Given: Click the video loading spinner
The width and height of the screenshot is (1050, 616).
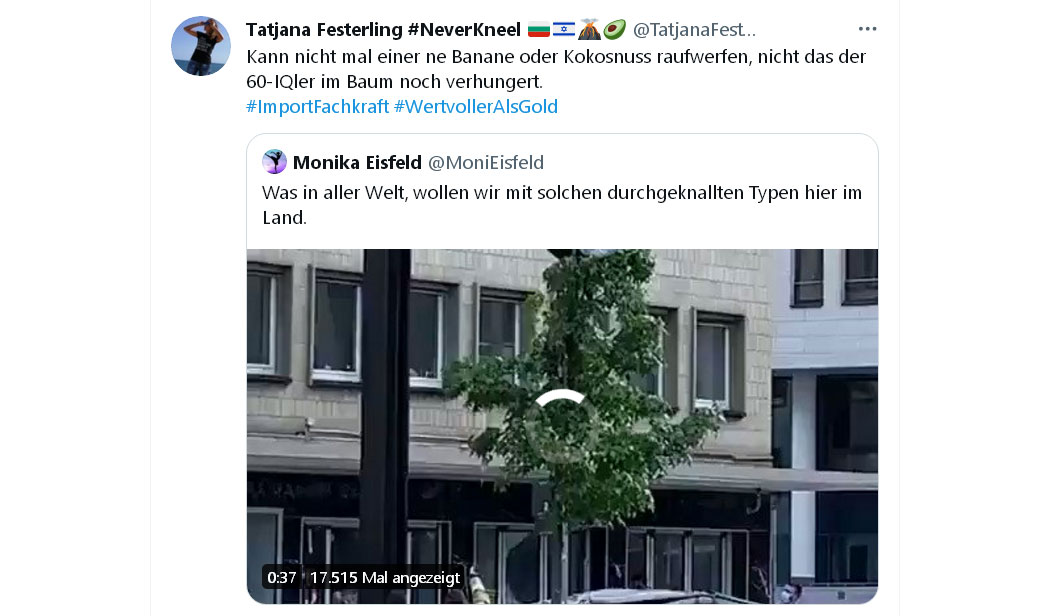Looking at the screenshot, I should tap(562, 426).
